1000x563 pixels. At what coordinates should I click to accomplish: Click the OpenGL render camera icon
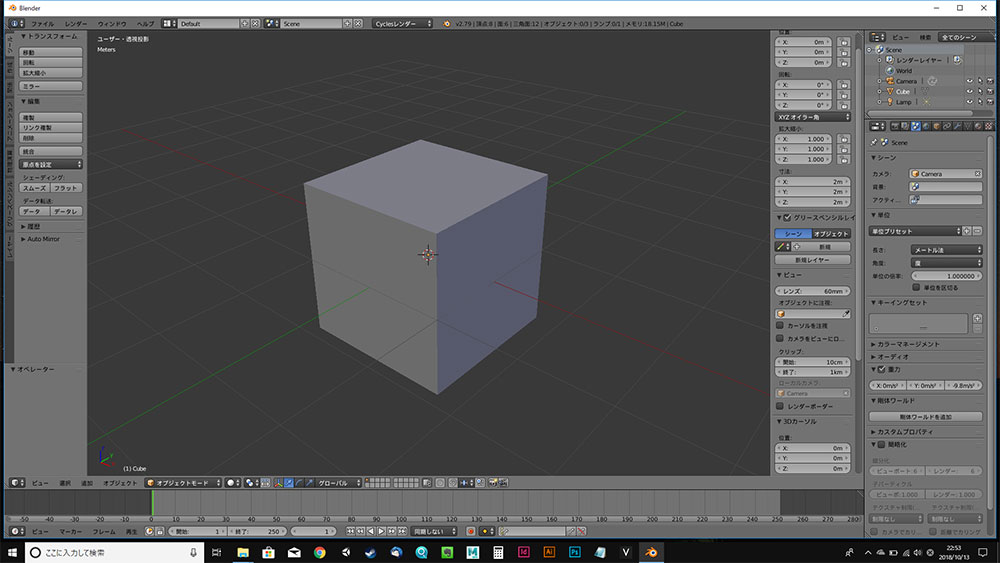tap(493, 483)
